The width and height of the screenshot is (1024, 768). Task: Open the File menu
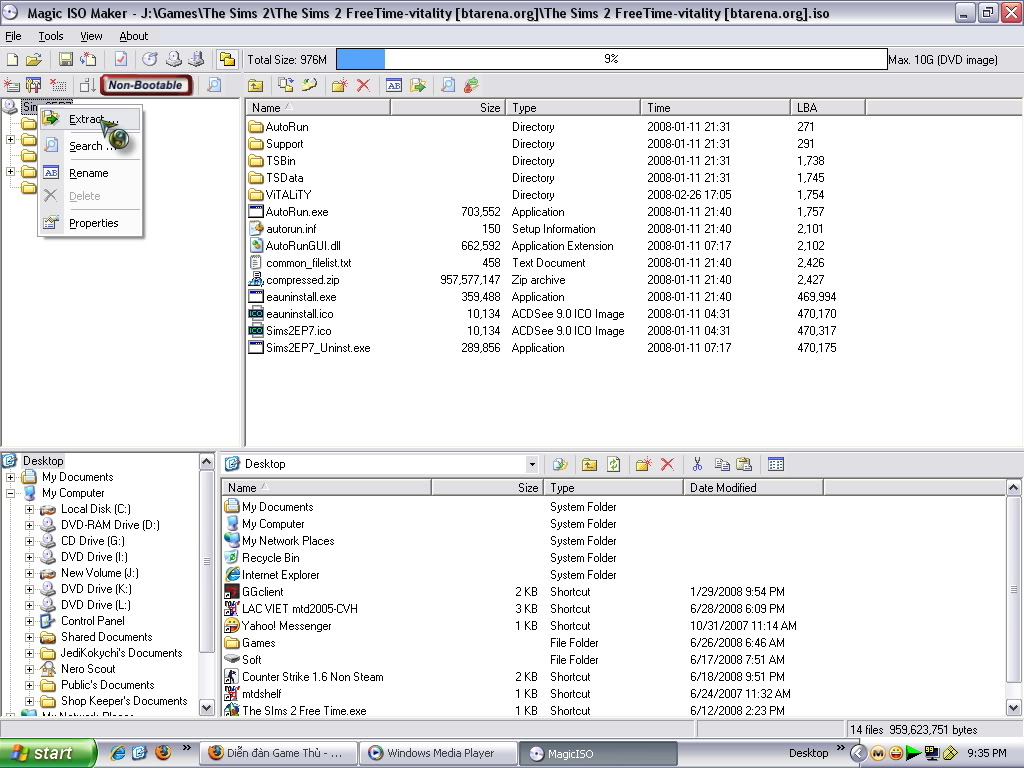[13, 36]
